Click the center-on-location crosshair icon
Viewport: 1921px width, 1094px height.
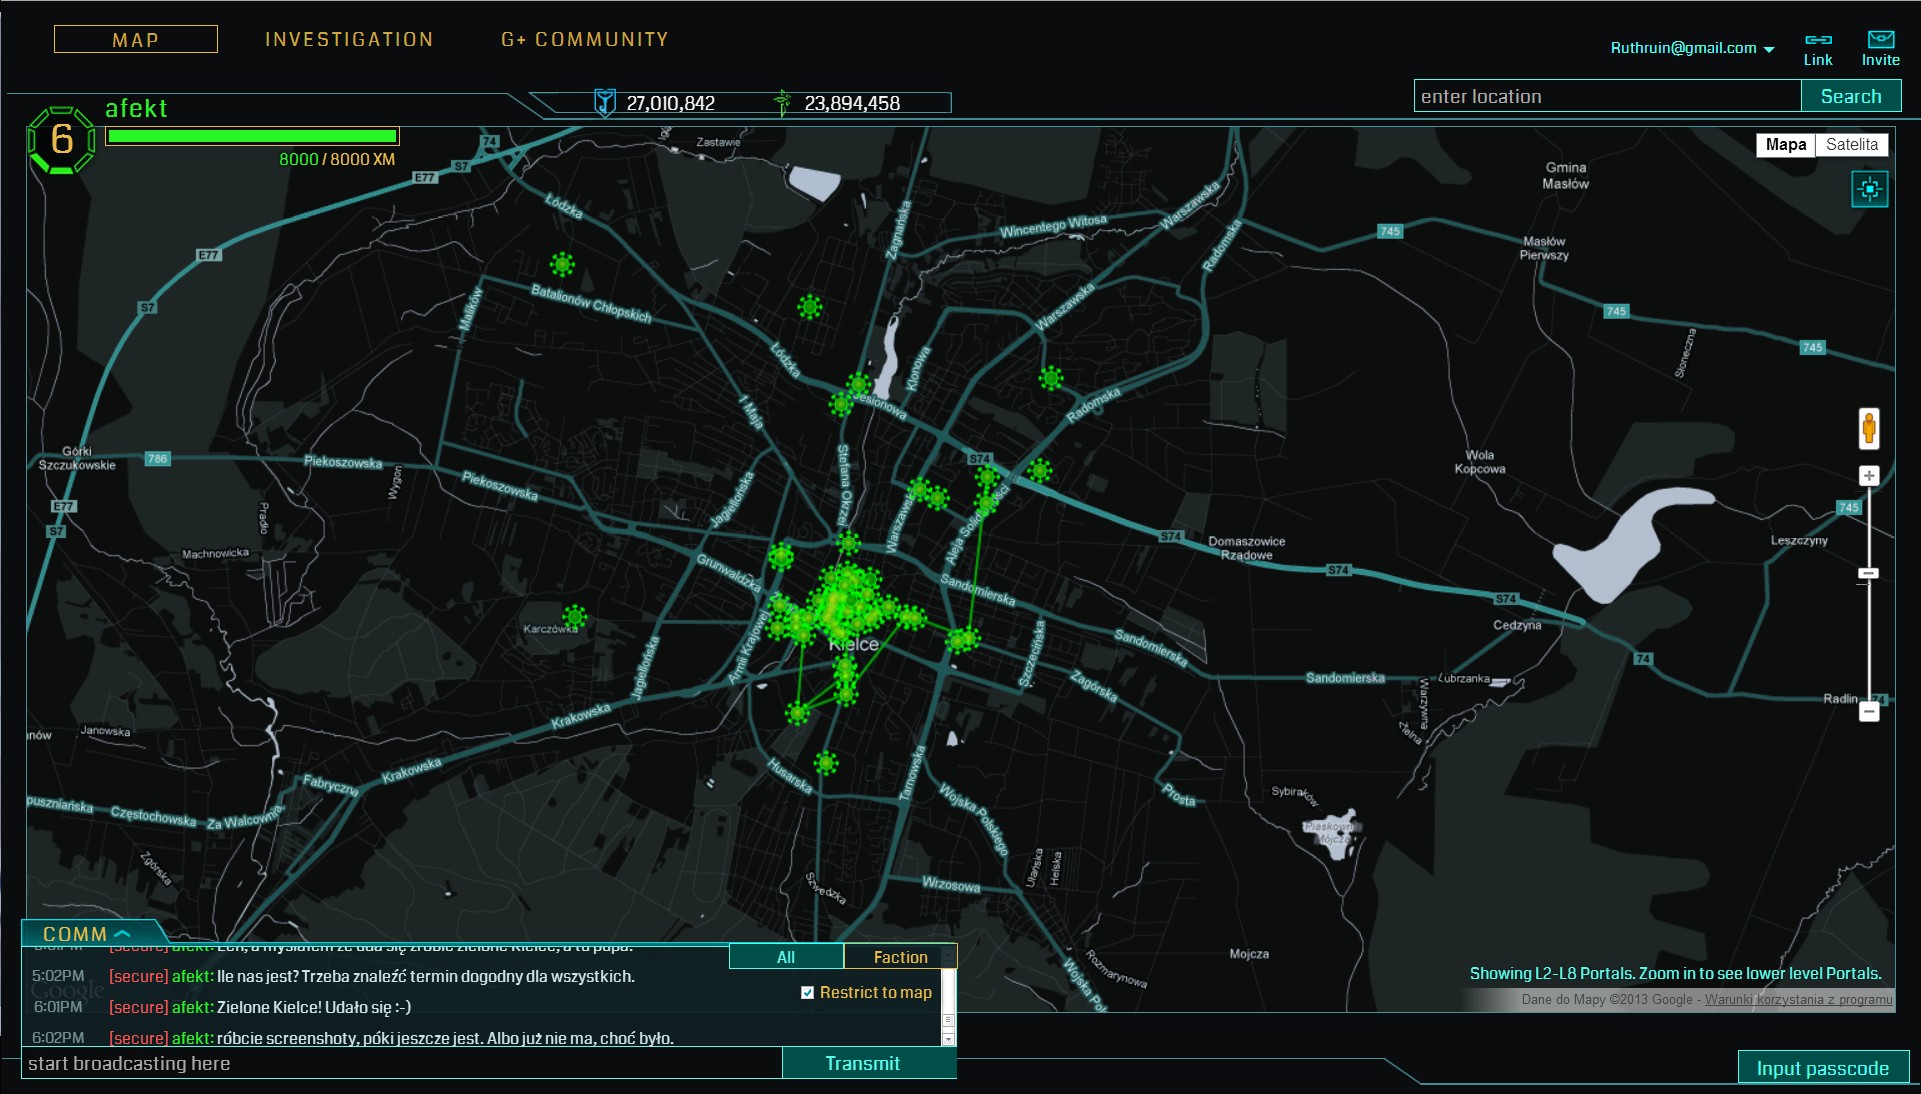click(1869, 189)
